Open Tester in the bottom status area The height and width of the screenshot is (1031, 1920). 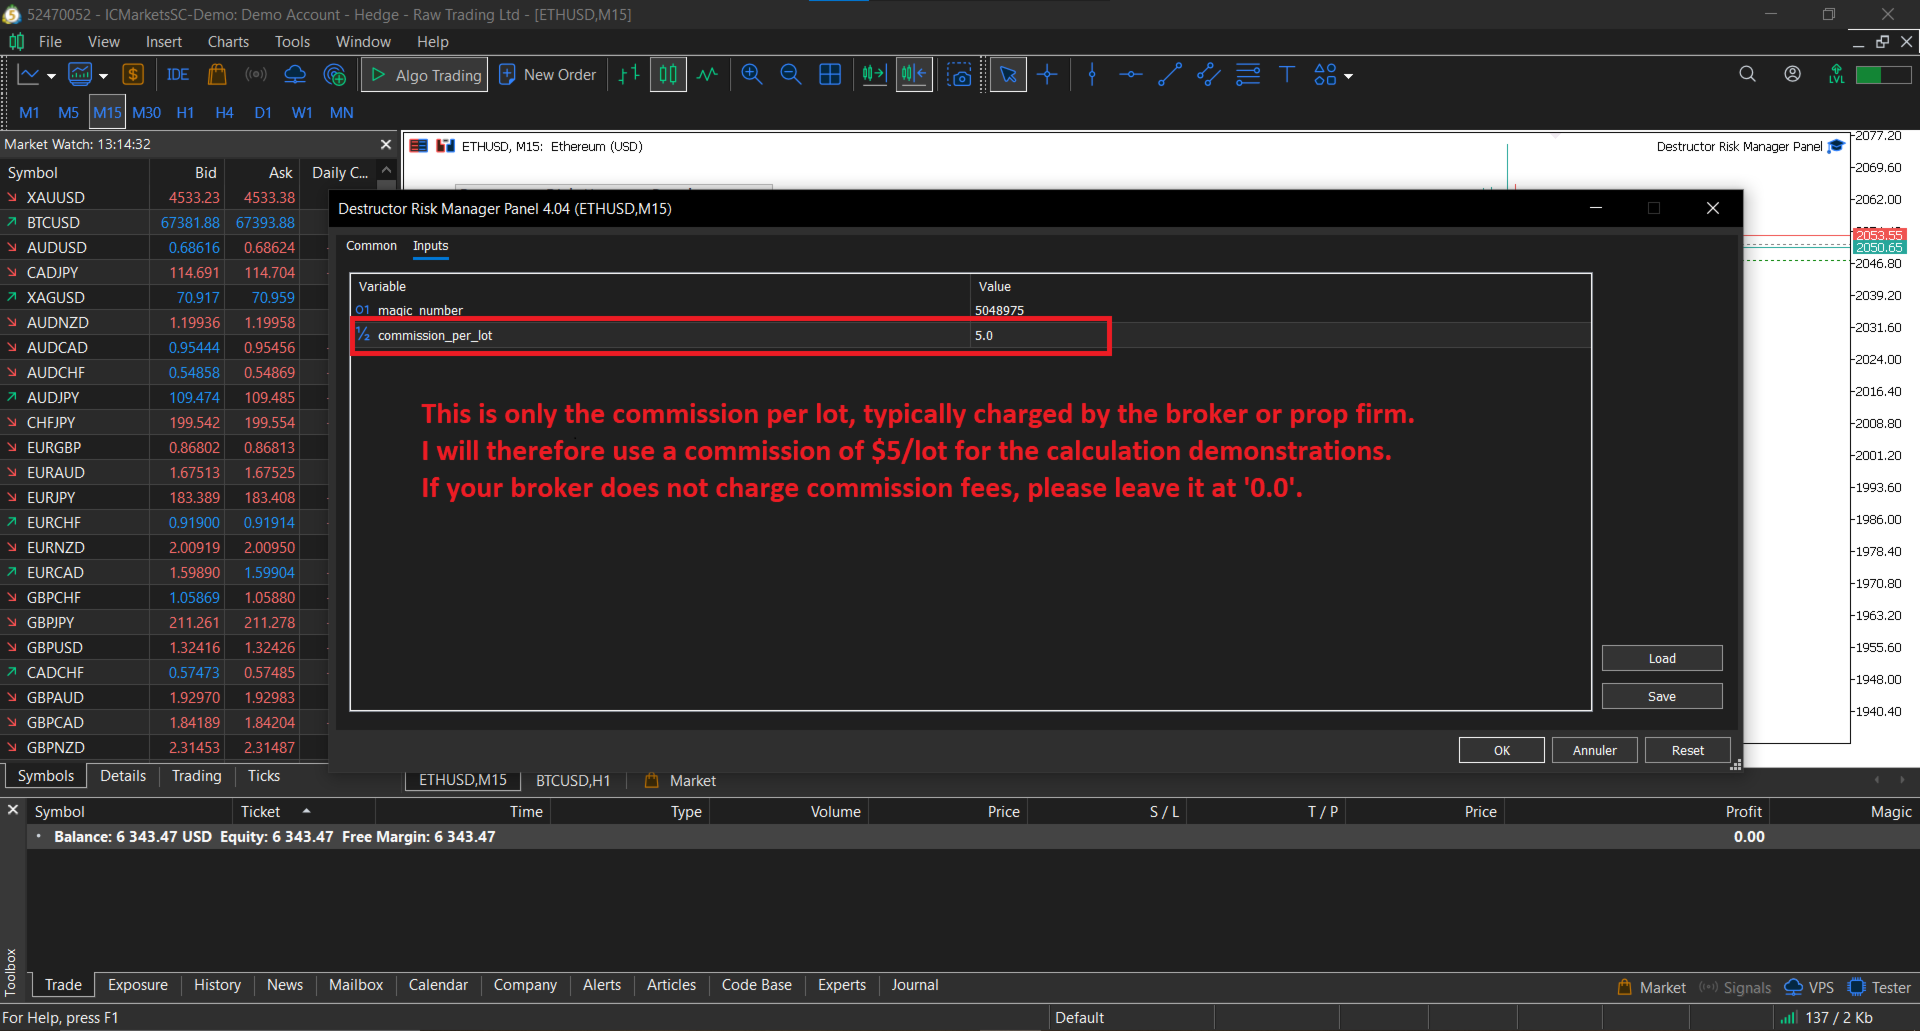coord(1879,988)
